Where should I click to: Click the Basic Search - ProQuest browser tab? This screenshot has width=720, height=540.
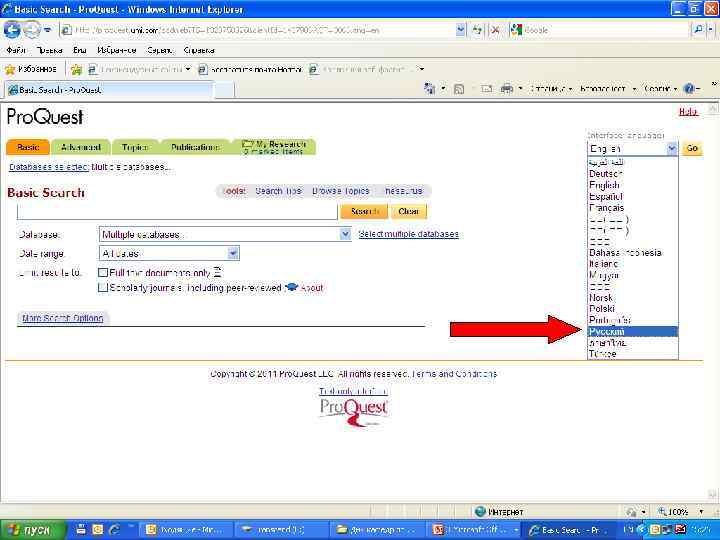tap(109, 90)
